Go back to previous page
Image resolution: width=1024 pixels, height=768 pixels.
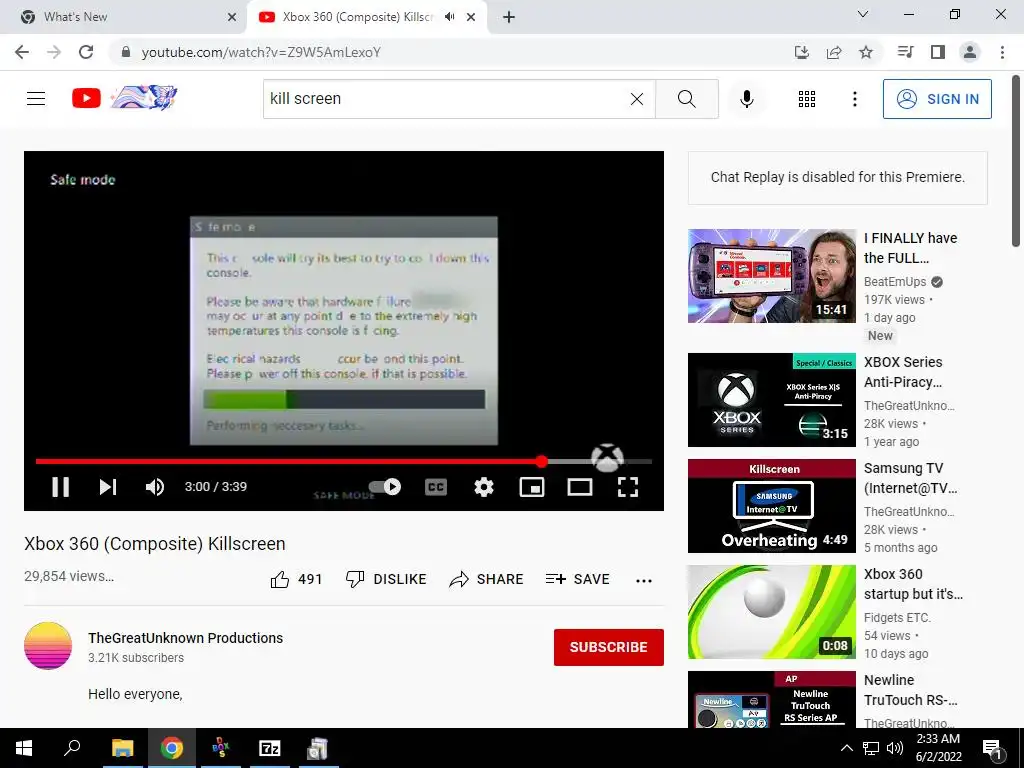[22, 52]
